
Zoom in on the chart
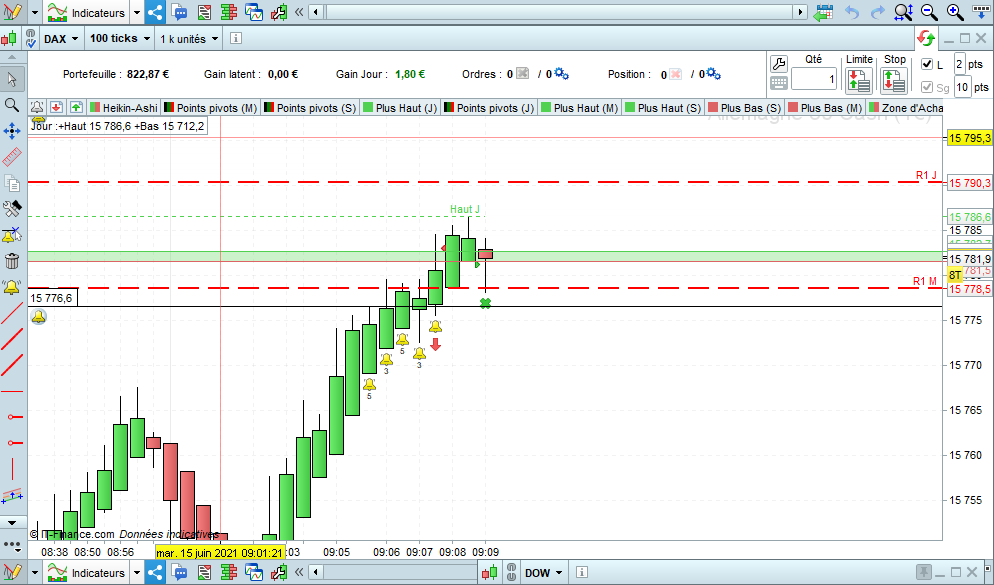click(955, 12)
